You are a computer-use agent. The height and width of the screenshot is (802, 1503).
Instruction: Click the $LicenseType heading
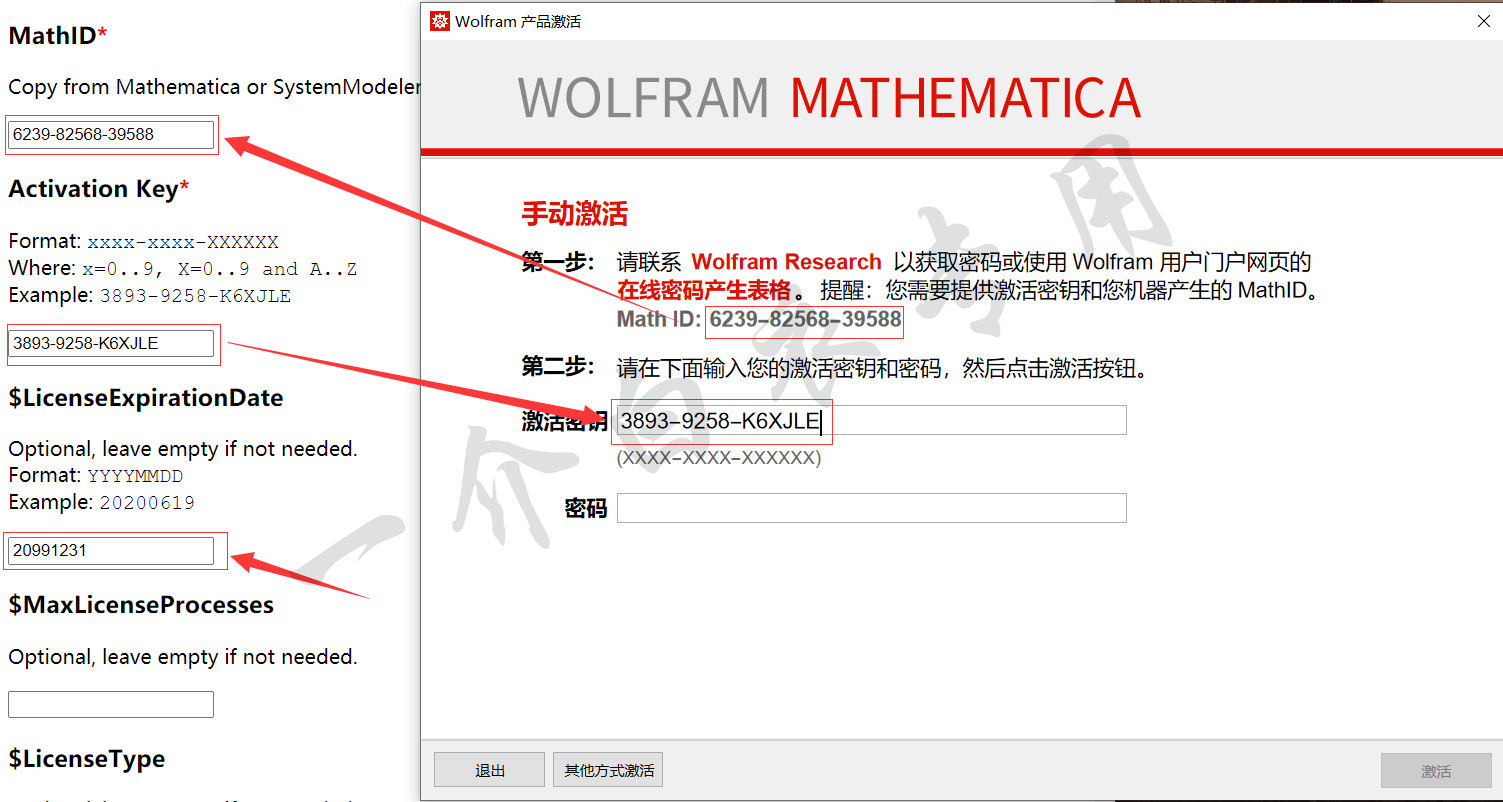(87, 759)
